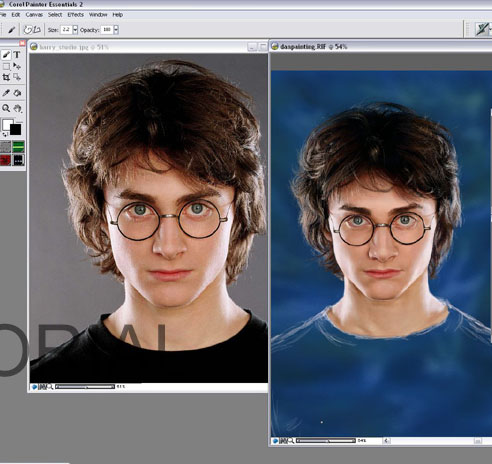The width and height of the screenshot is (492, 464).
Task: Click the harry_studio reference photo canvas
Action: click(149, 218)
